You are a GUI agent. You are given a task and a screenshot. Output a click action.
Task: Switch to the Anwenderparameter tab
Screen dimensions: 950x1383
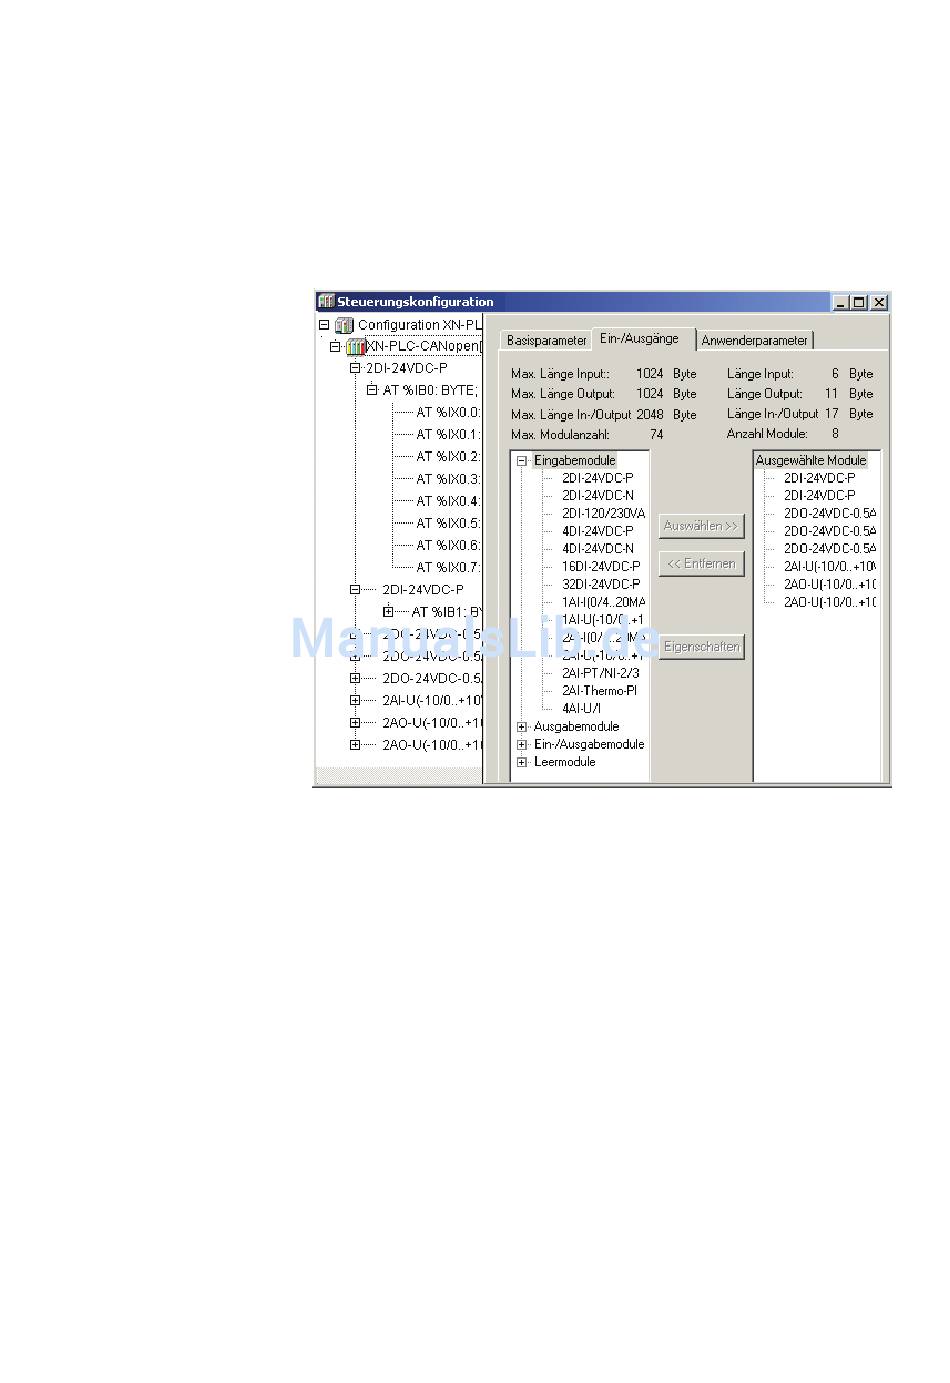[x=754, y=340]
